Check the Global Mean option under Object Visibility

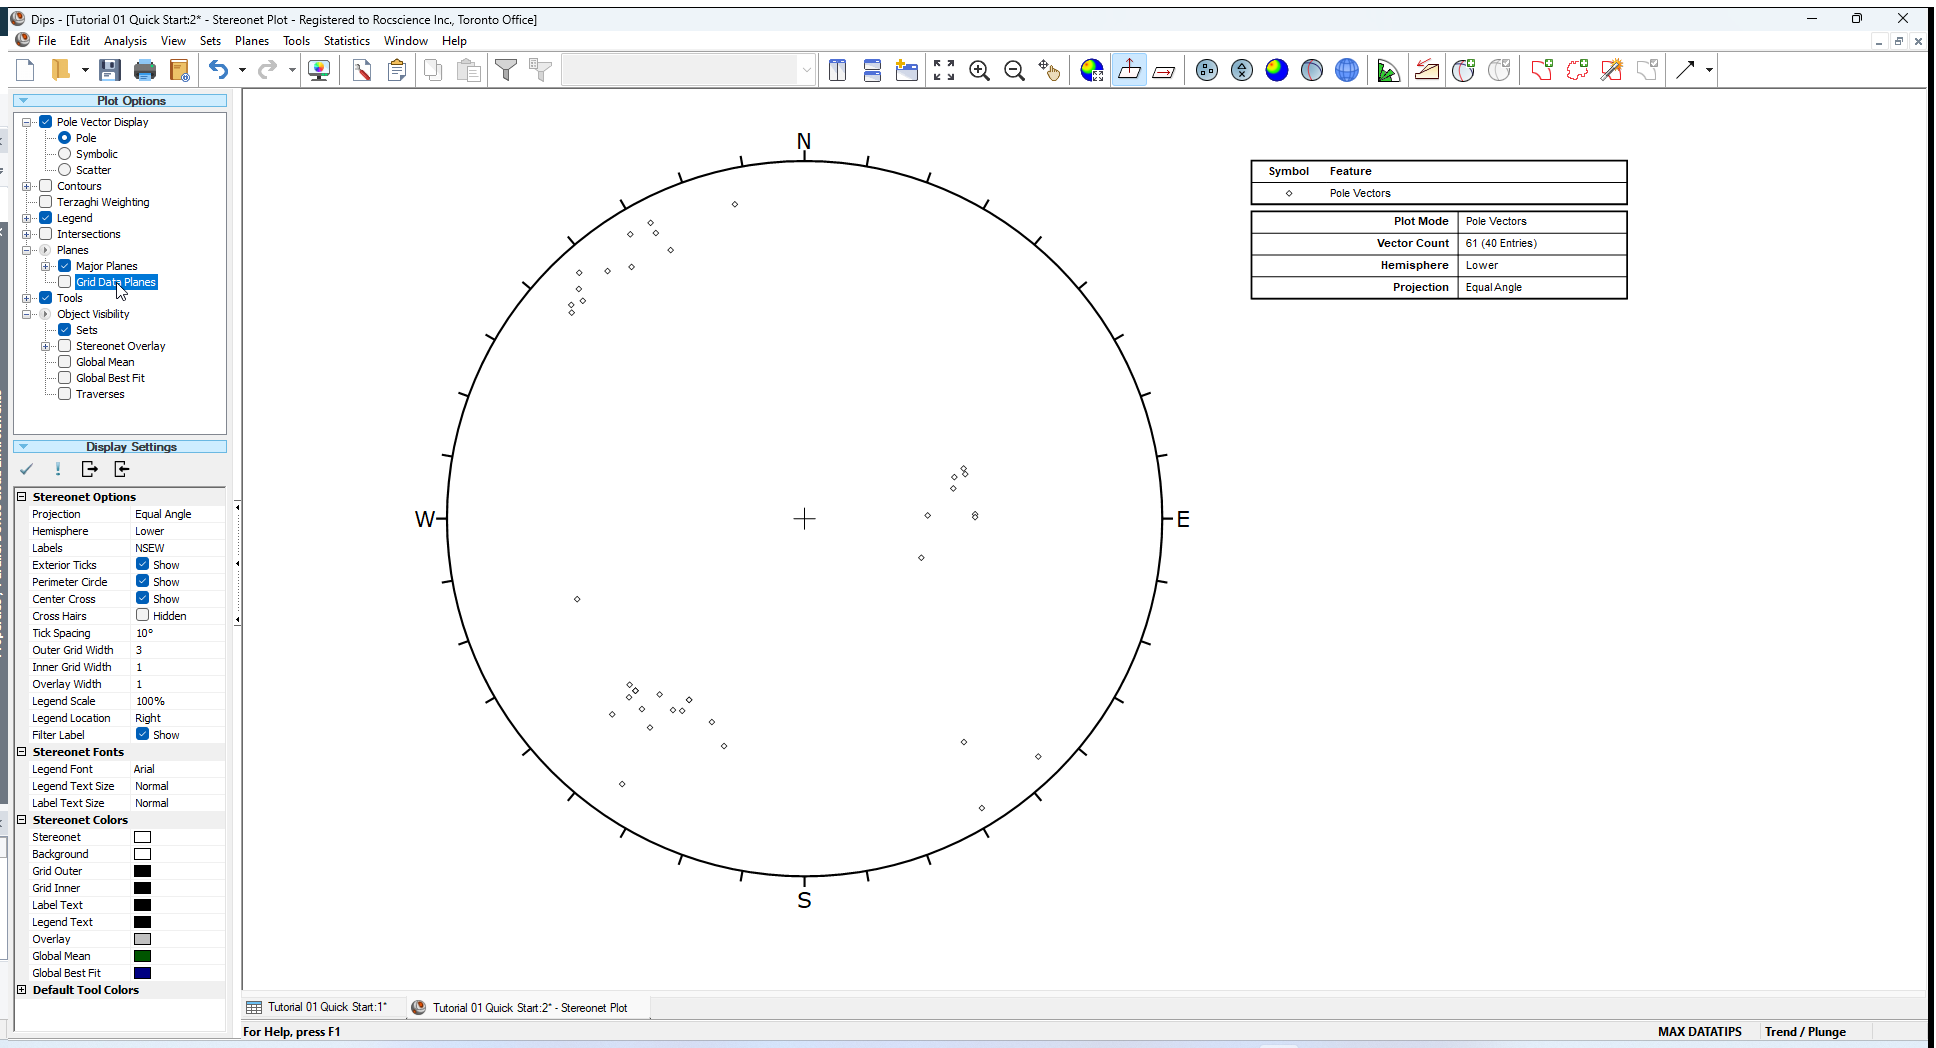pyautogui.click(x=65, y=361)
